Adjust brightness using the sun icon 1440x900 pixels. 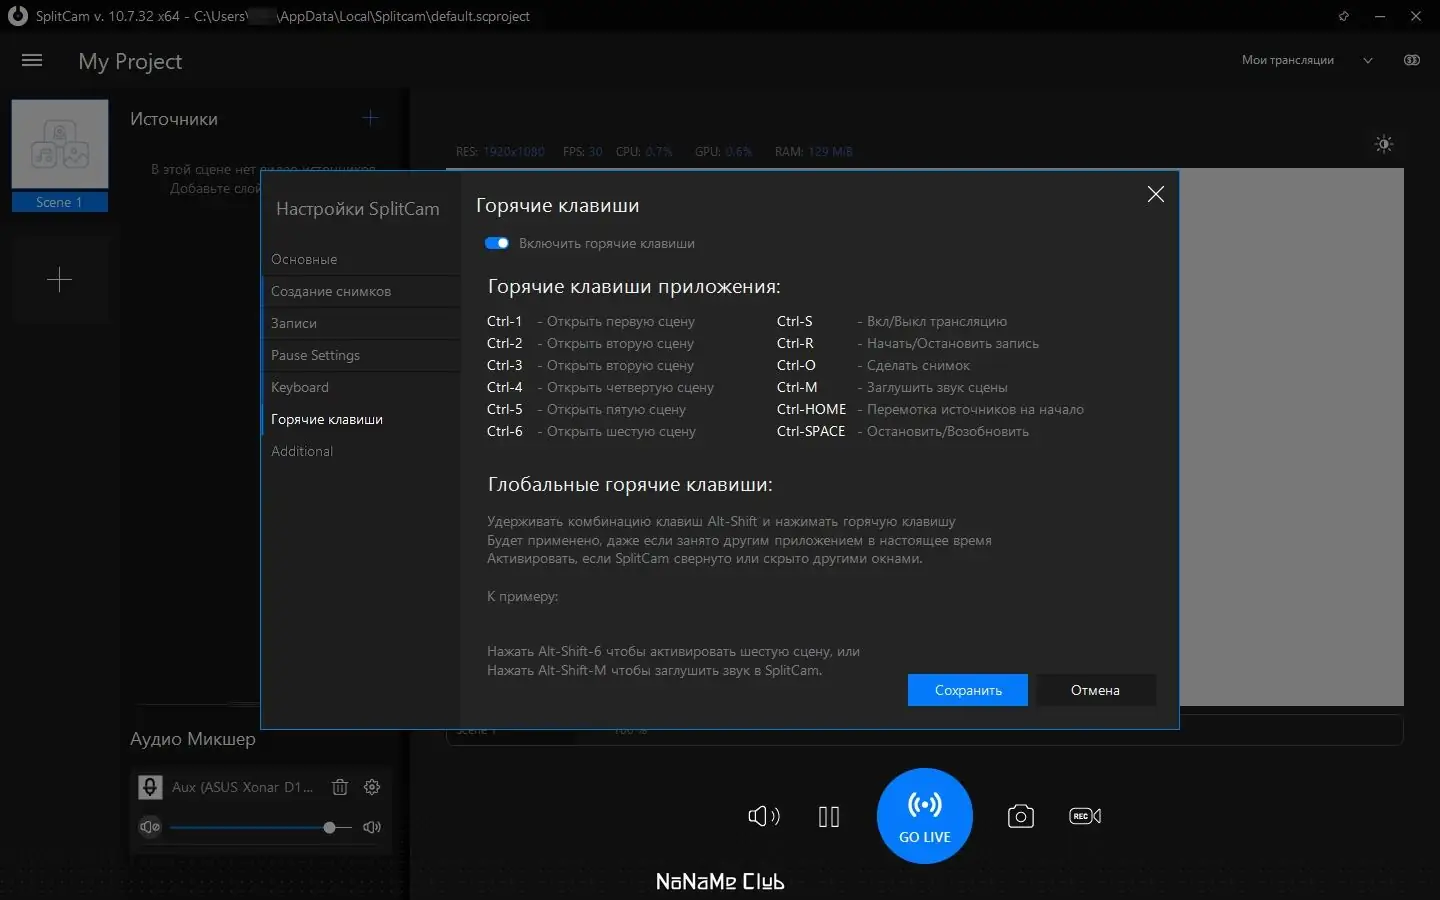coord(1384,145)
